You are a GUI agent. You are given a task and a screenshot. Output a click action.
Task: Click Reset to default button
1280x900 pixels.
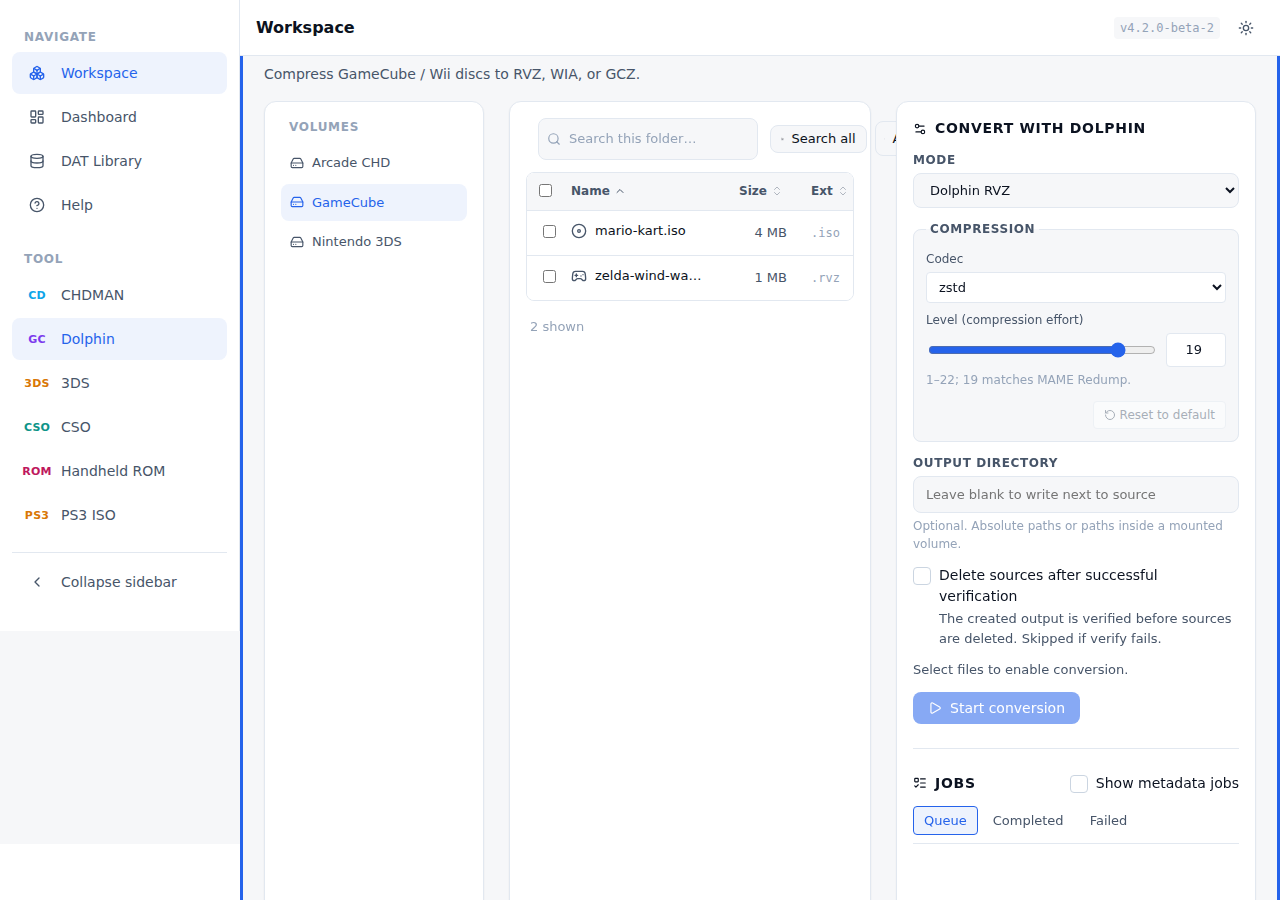tap(1159, 415)
